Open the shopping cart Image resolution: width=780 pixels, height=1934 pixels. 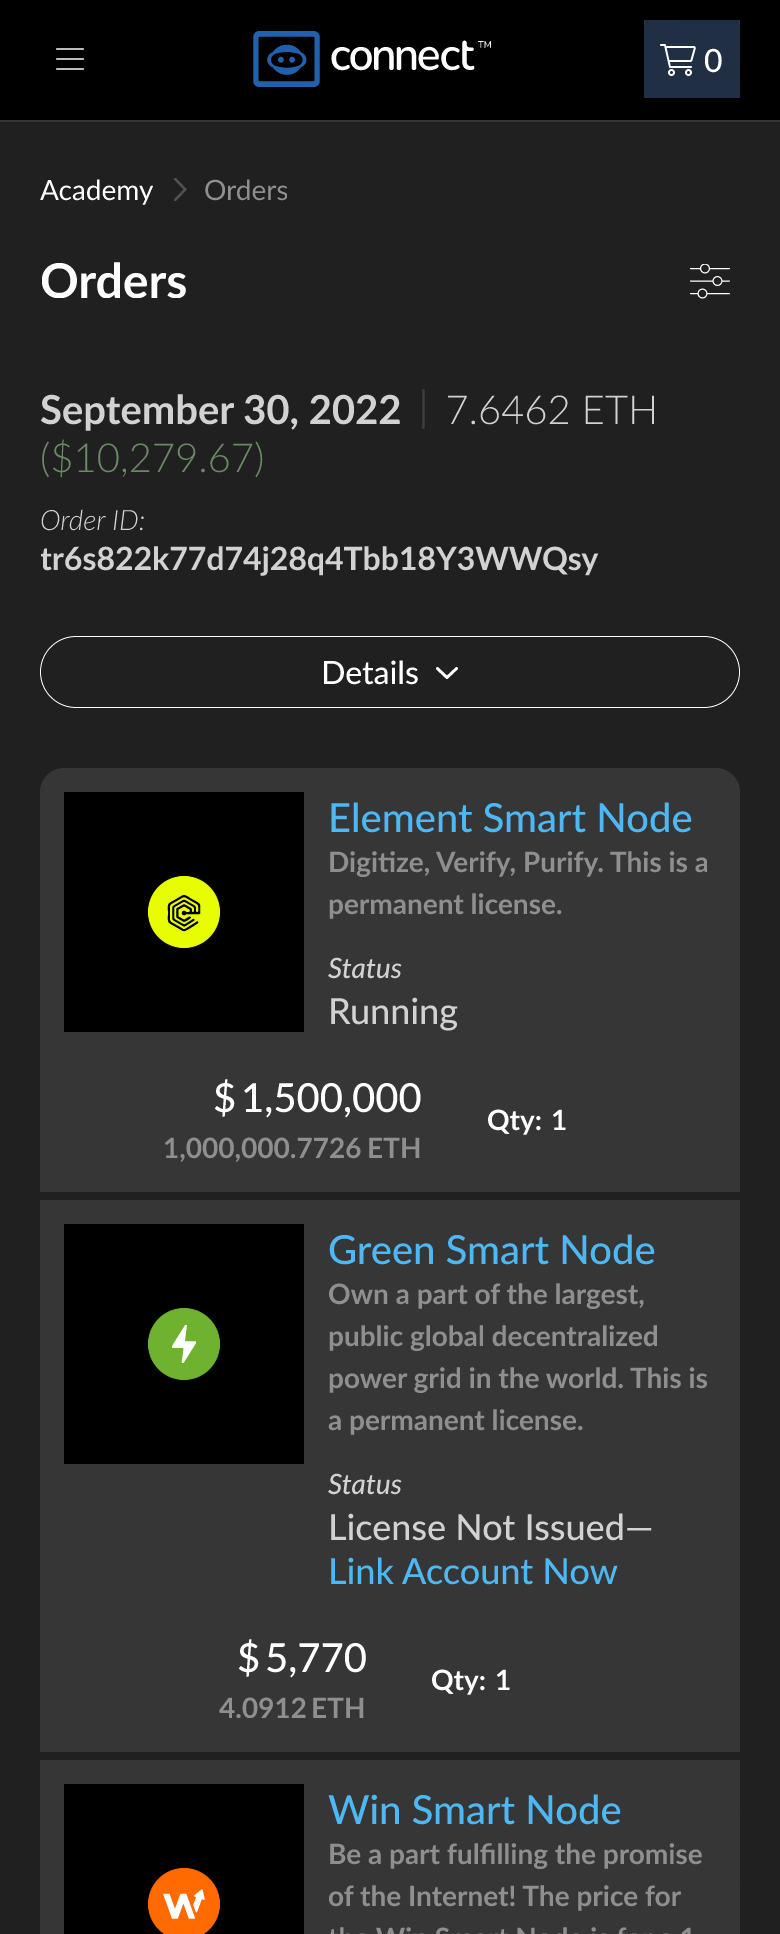coord(692,59)
